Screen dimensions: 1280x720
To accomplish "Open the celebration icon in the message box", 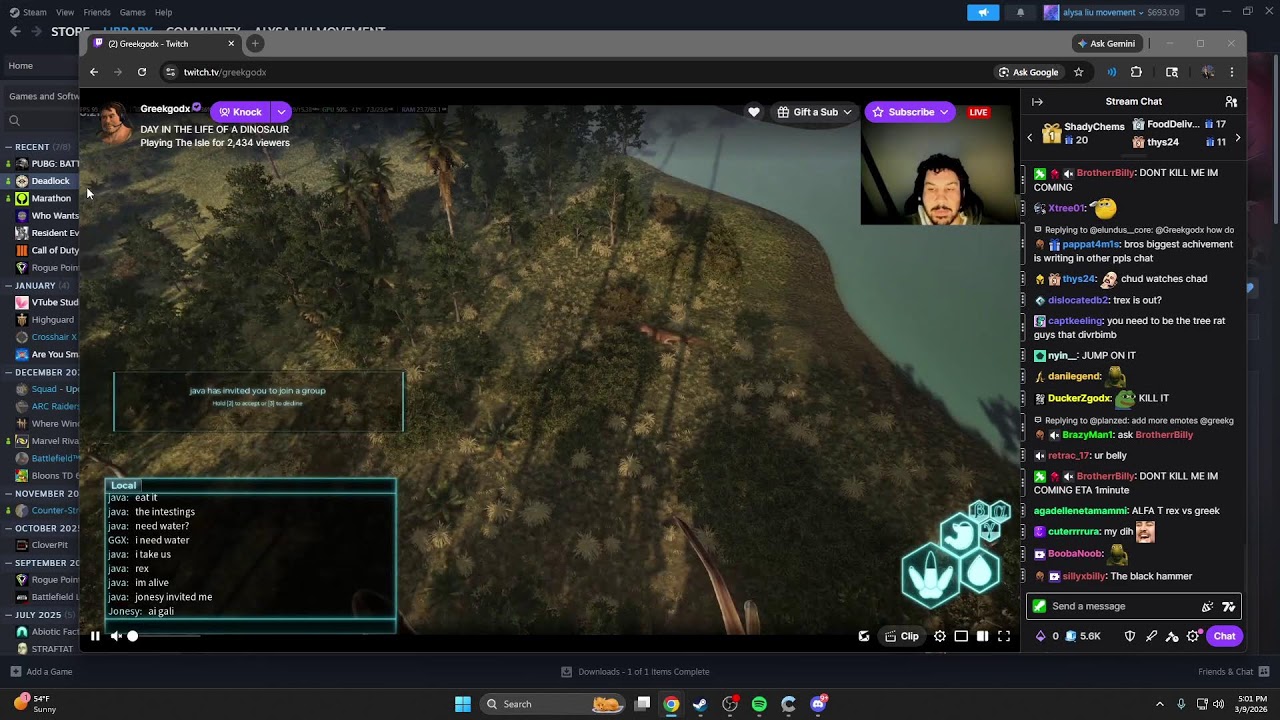I will [x=1208, y=606].
